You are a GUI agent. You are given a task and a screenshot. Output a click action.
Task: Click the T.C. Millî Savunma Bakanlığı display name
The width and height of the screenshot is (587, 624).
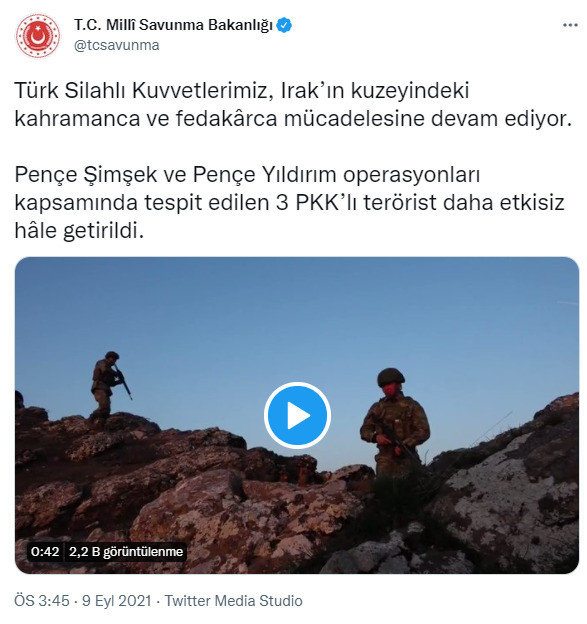click(173, 25)
